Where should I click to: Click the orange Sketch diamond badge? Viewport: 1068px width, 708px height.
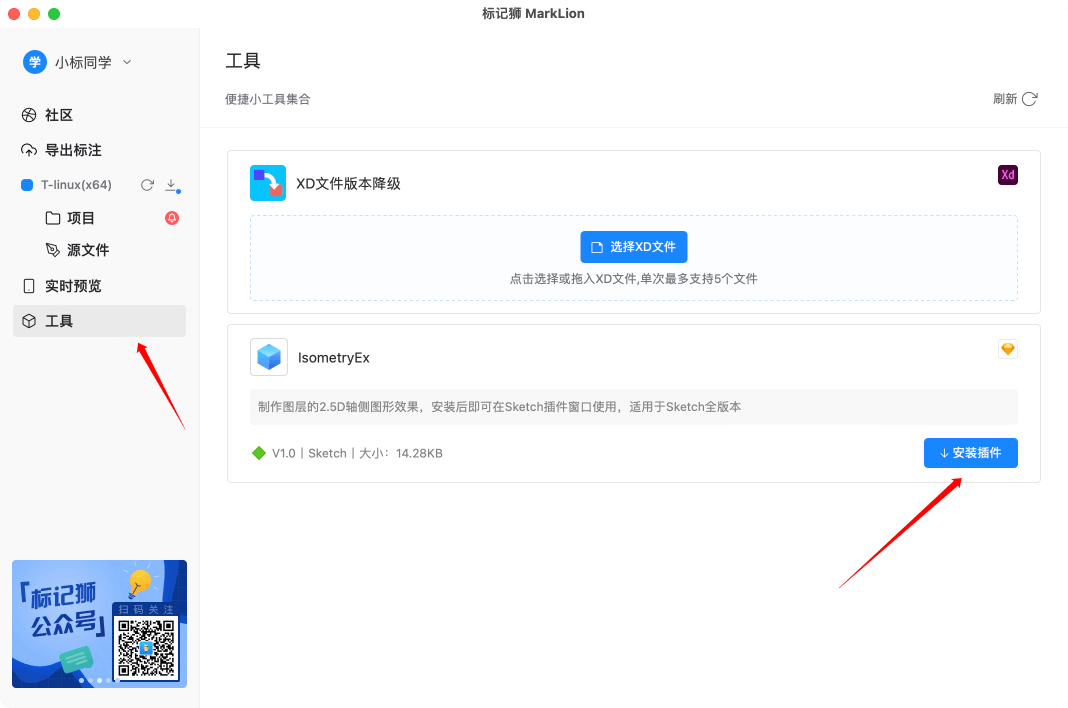(1007, 348)
